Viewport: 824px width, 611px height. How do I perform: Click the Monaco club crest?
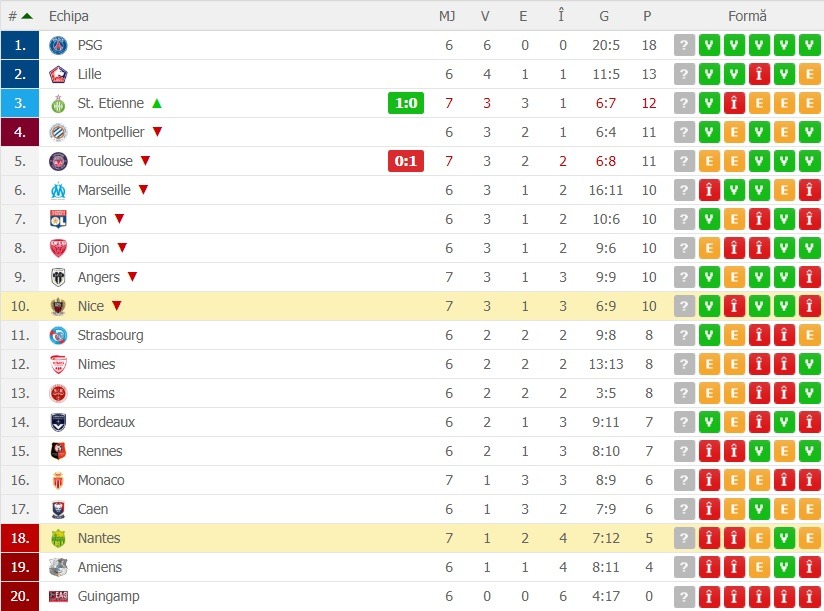click(58, 480)
